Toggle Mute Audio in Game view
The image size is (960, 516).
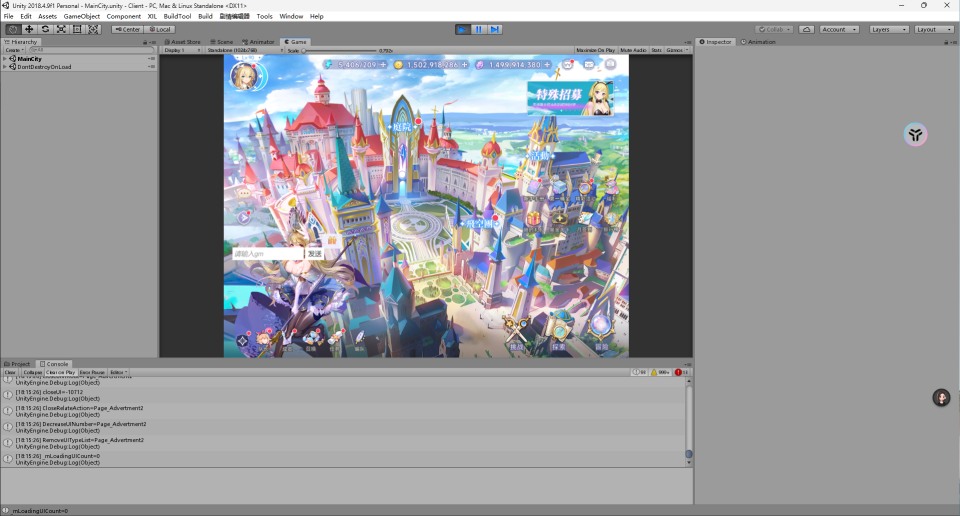(632, 50)
